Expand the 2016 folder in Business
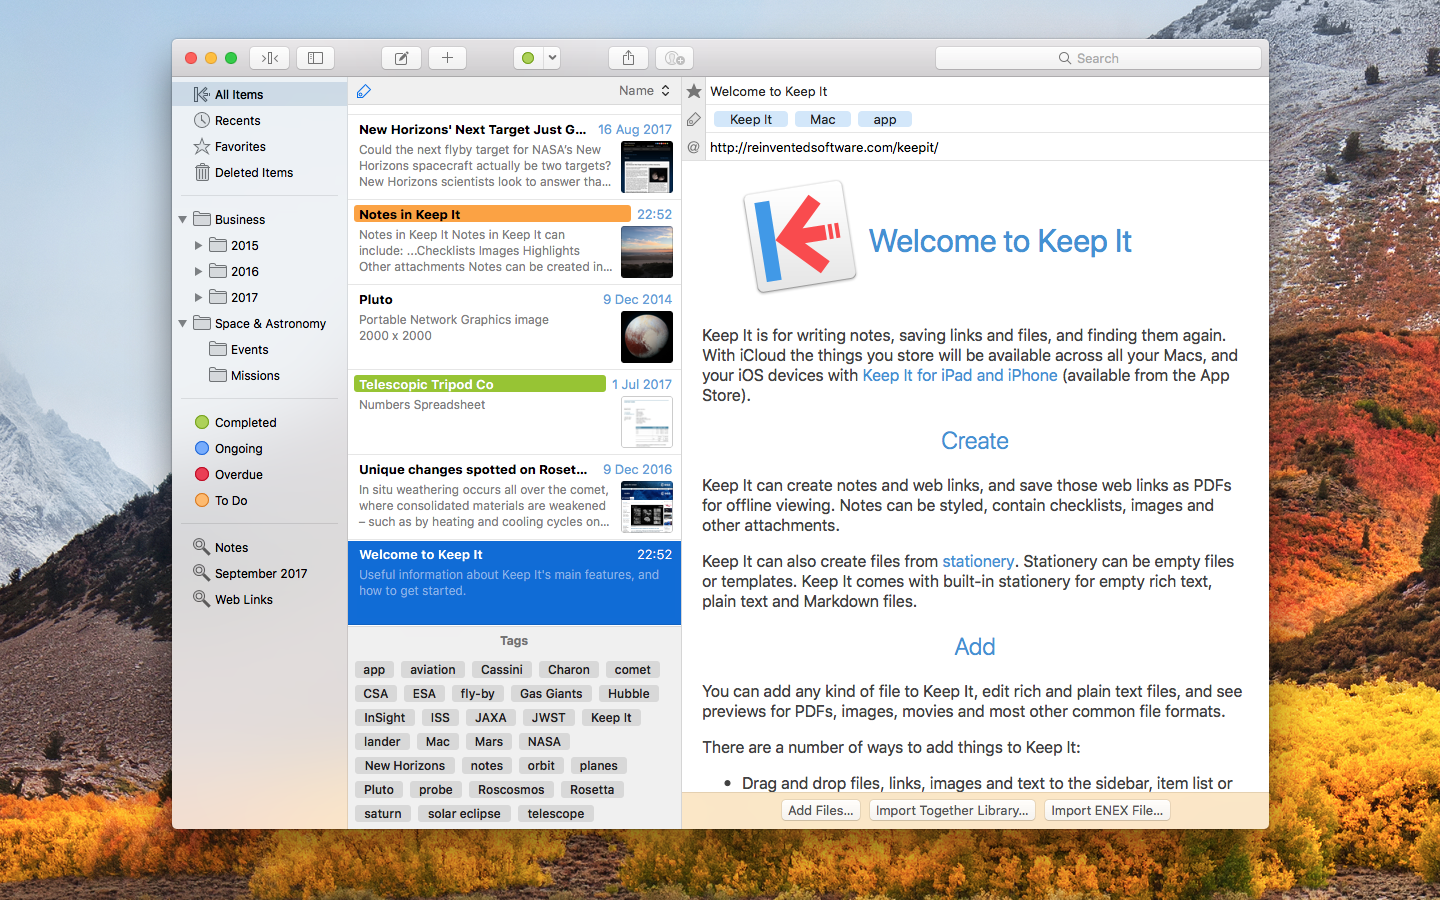Screen dimensions: 1440x900 point(199,271)
